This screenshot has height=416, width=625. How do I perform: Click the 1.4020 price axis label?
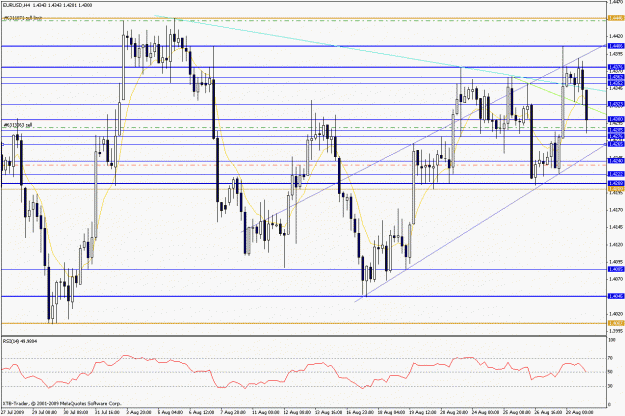click(x=616, y=314)
